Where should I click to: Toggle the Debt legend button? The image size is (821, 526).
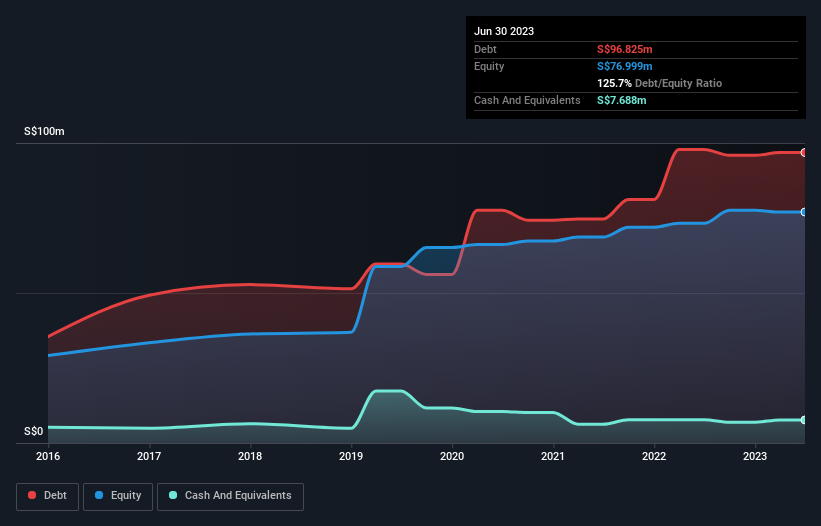click(x=48, y=496)
